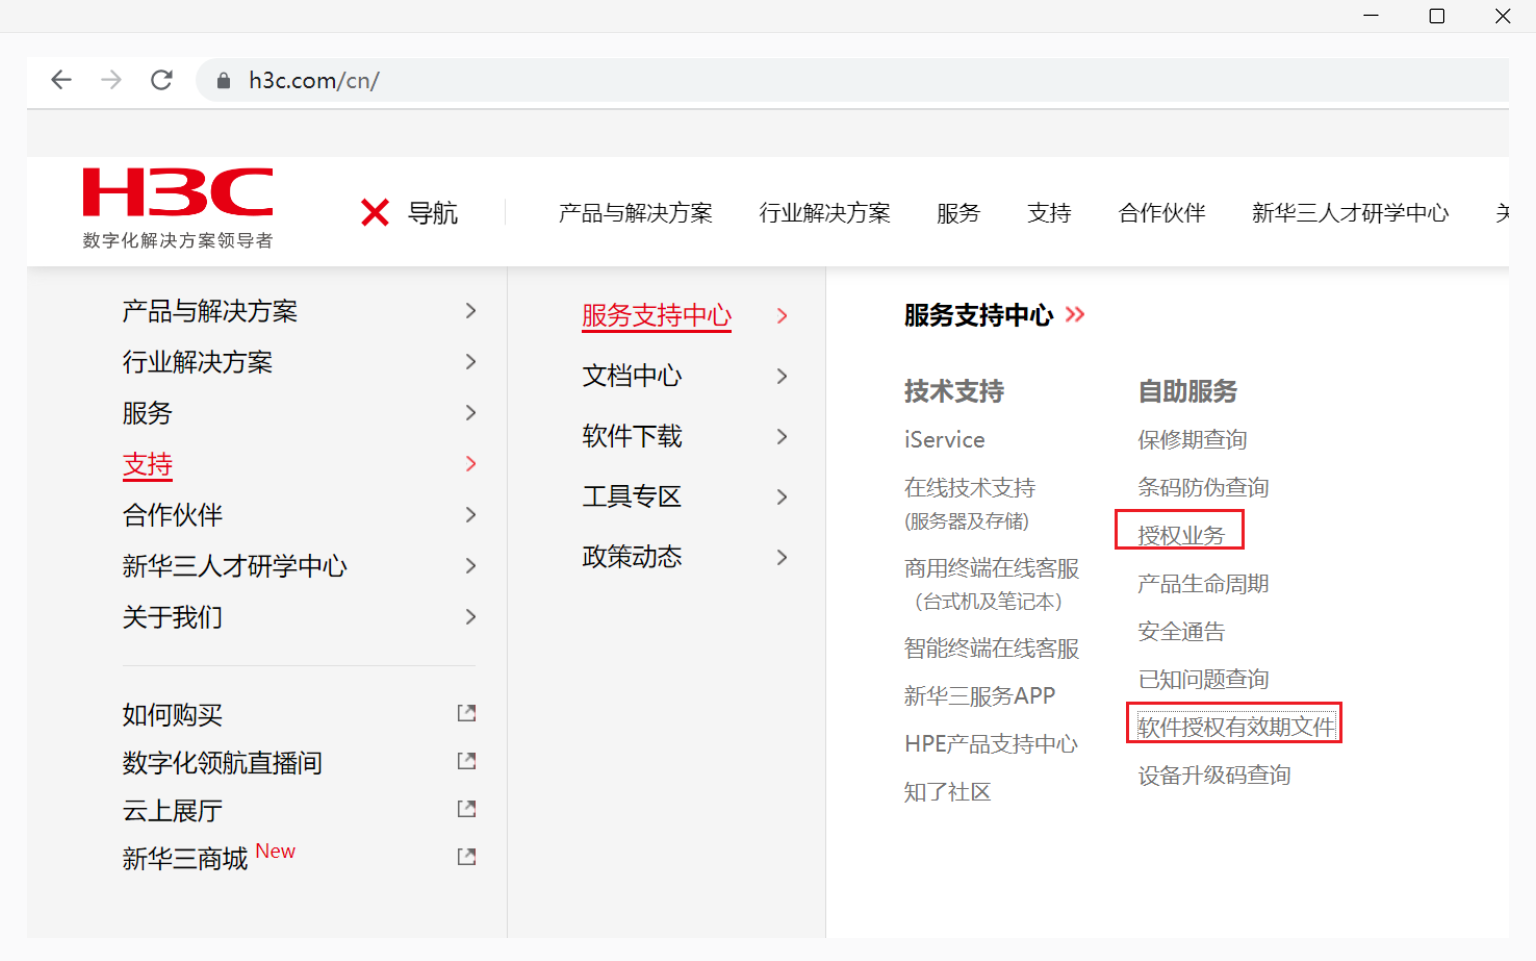This screenshot has width=1536, height=961.
Task: Open 合作伙伴 in top navigation bar
Action: pos(1161,213)
